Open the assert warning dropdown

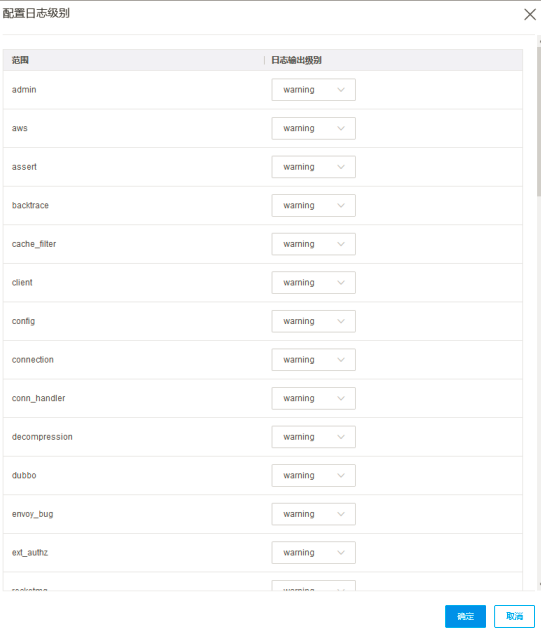click(x=313, y=167)
